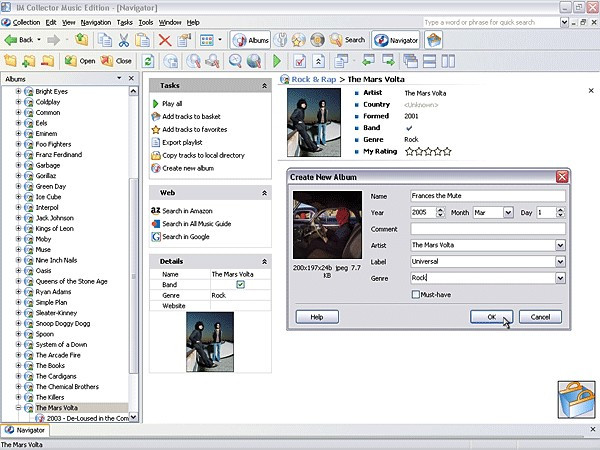Screen dimensions: 600x450
Task: Click Year spinner up arrow
Action: (440, 210)
